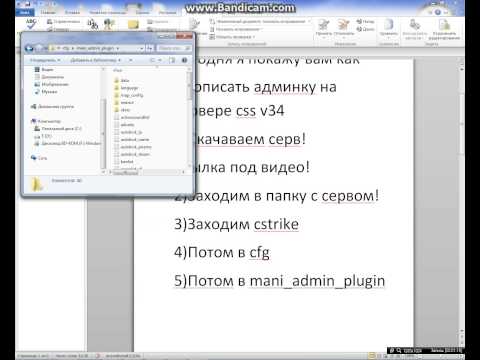Run the ABC spelling check in Word

31,24
